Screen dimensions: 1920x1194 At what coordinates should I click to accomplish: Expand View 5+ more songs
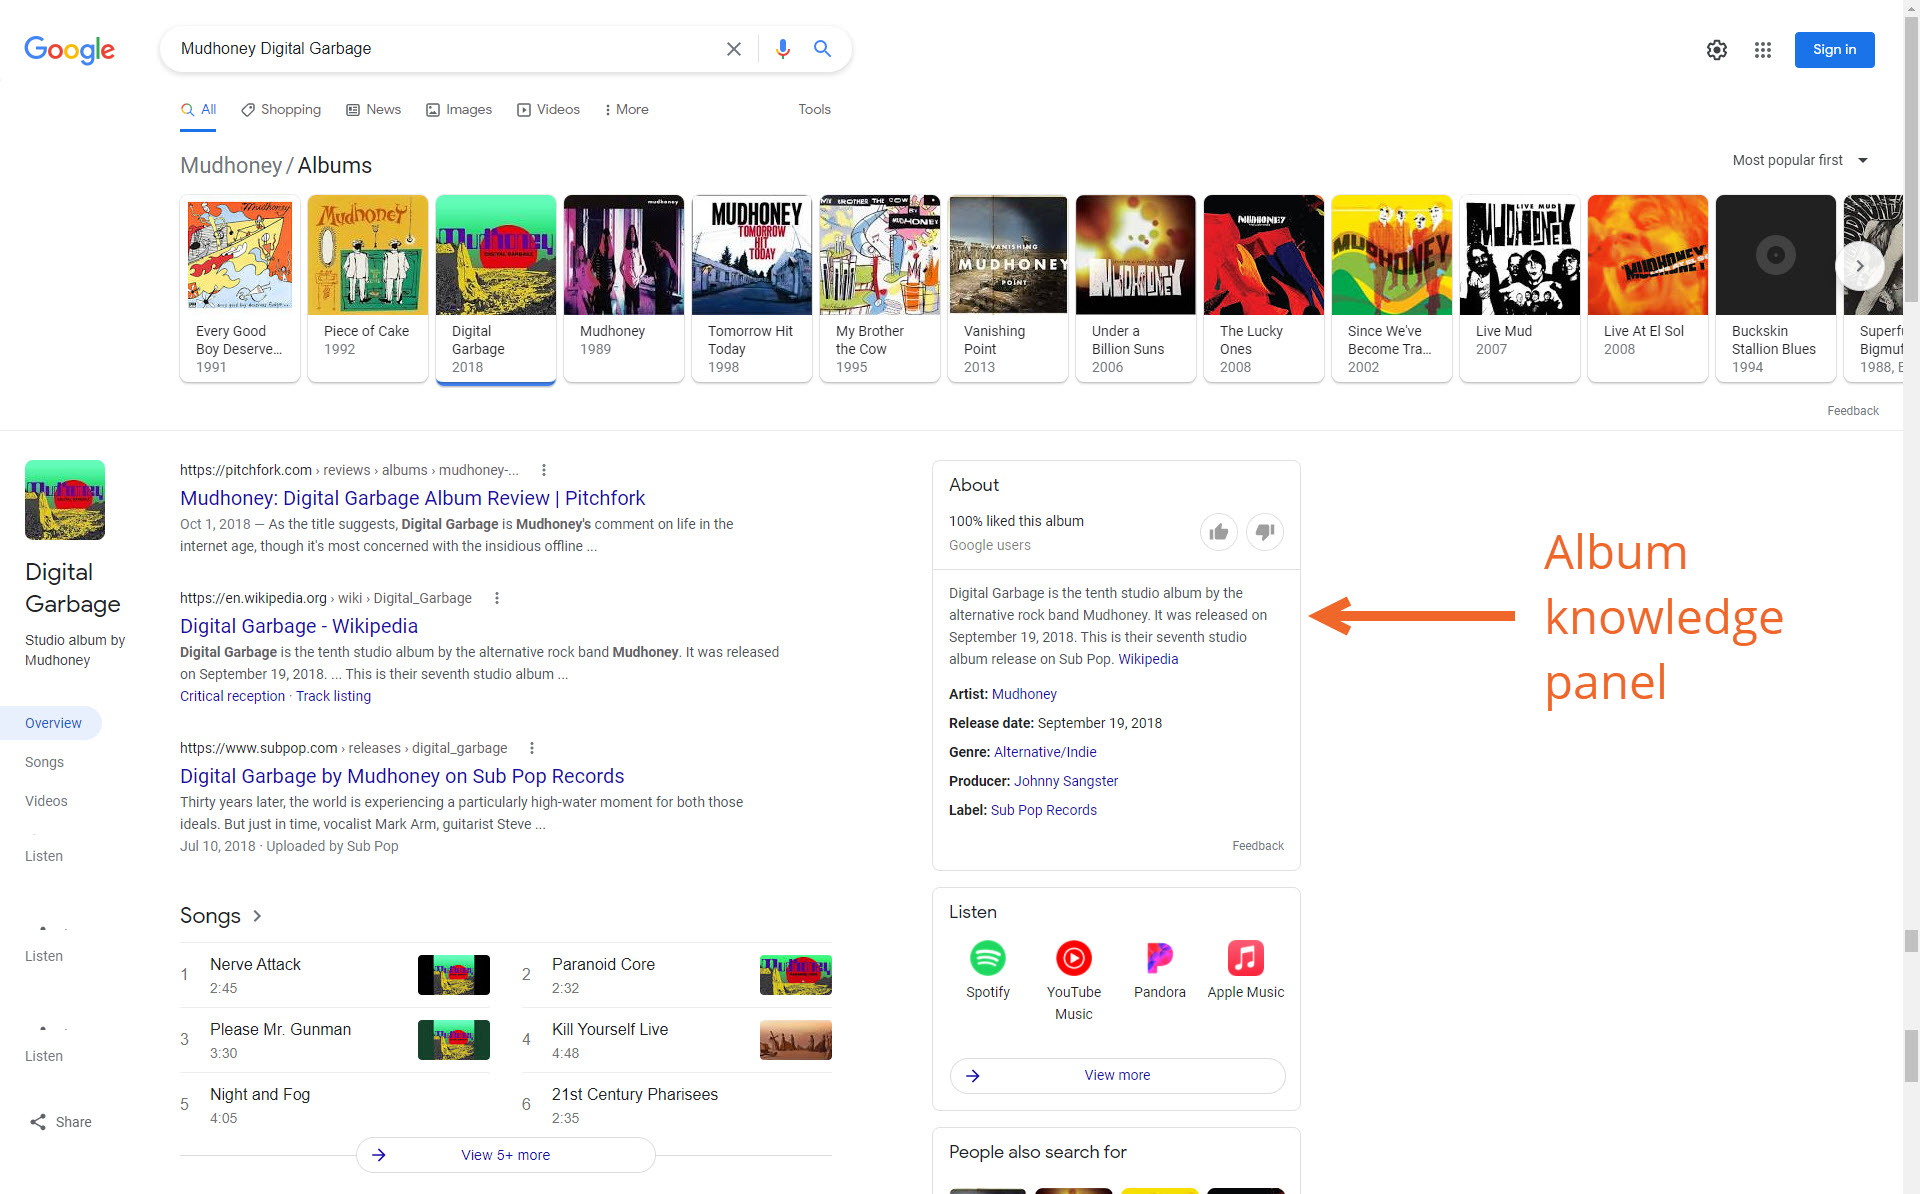pyautogui.click(x=505, y=1155)
